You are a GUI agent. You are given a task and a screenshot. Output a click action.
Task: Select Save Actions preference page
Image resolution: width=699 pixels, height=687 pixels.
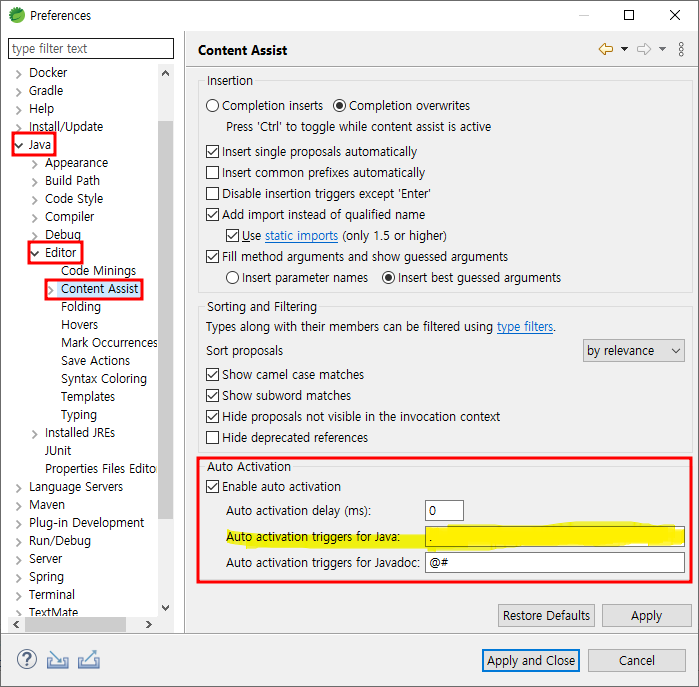click(x=95, y=361)
